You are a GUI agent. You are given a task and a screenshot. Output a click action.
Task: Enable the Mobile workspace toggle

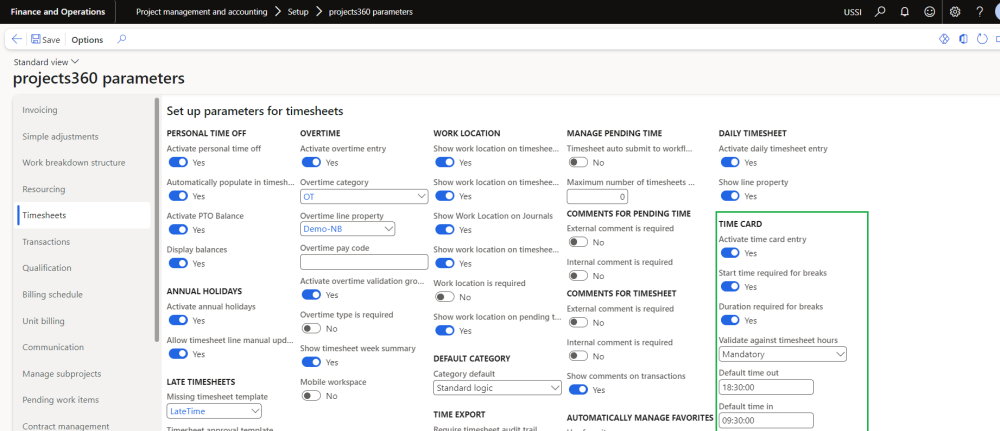pos(311,396)
